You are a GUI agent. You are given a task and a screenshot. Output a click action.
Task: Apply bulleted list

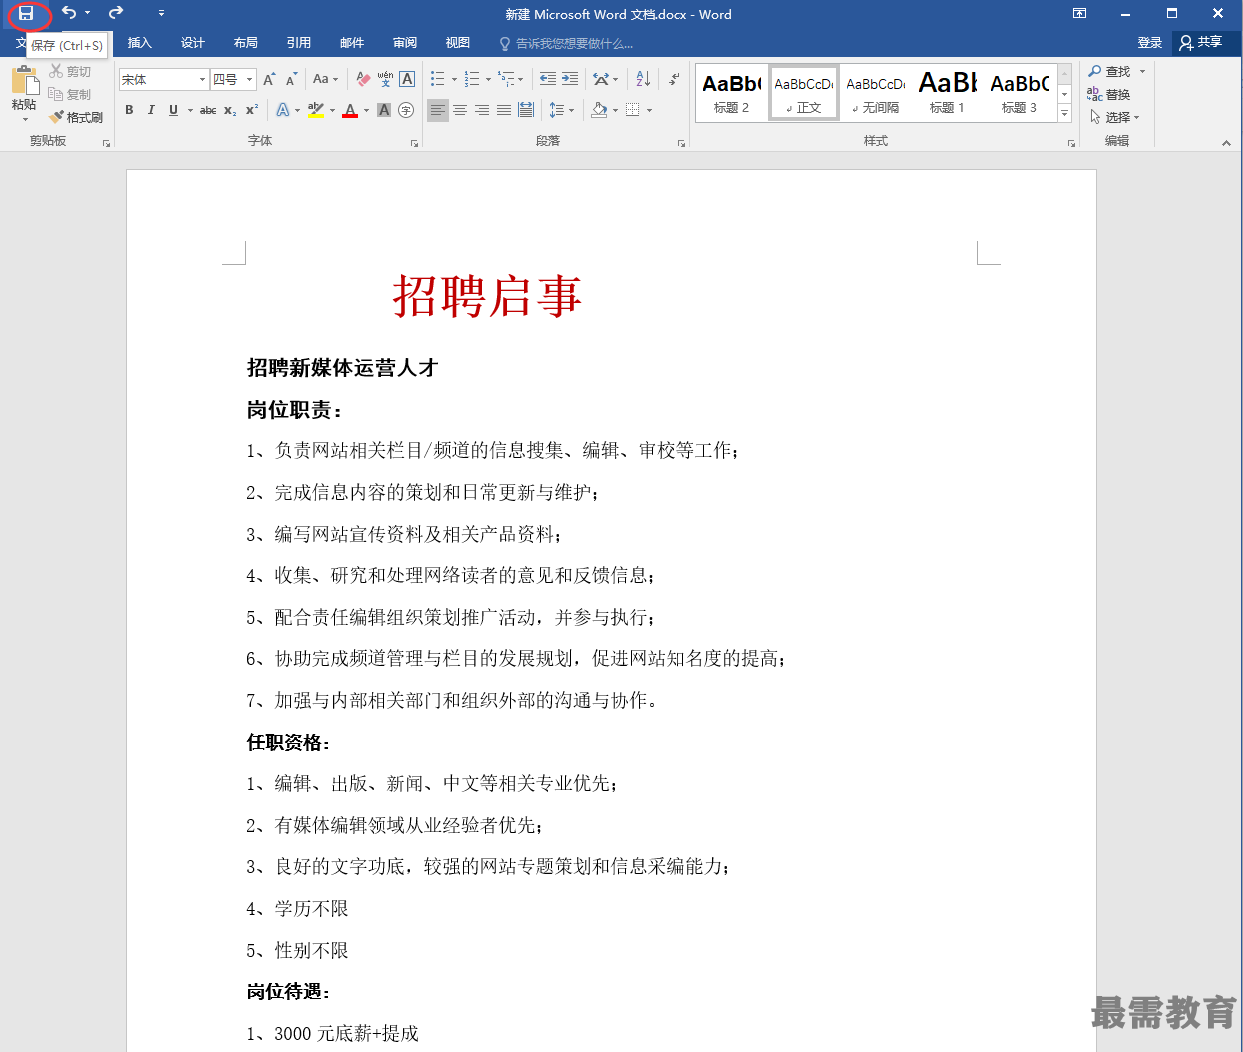(437, 79)
